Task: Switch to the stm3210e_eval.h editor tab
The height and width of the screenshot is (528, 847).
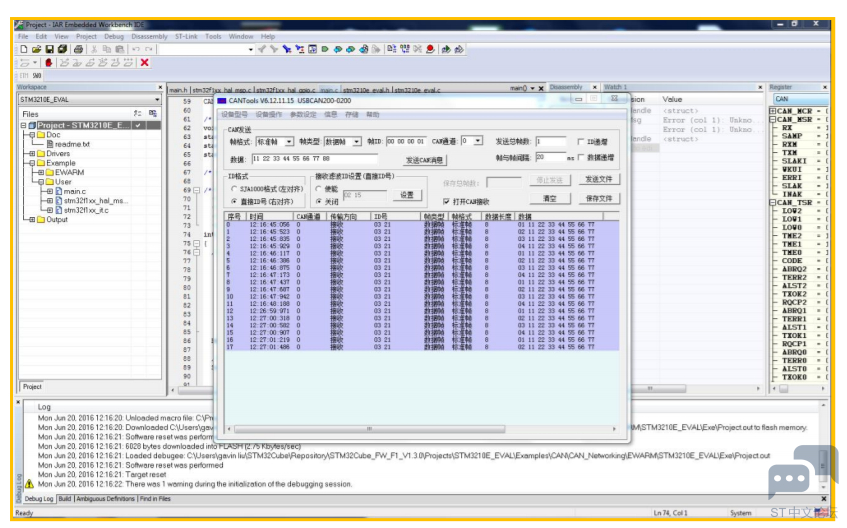Action: pyautogui.click(x=366, y=90)
